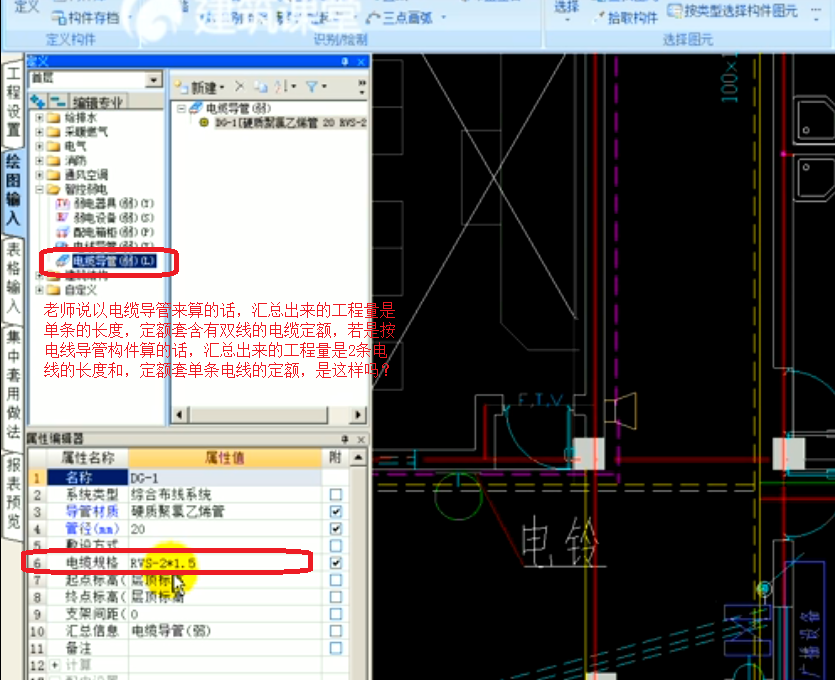Select the 电缆导管(弱)(L) tree item
This screenshot has width=835, height=680.
coord(113,261)
